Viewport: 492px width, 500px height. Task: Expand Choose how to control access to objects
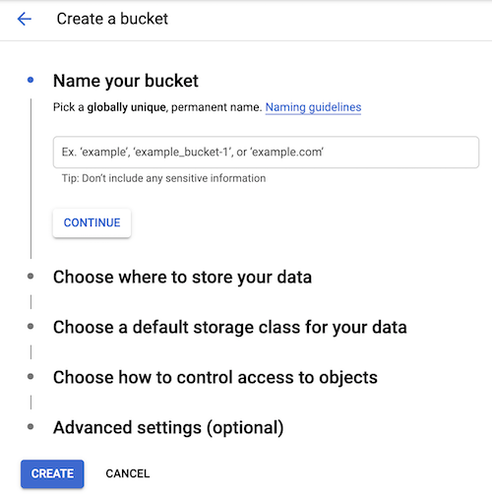[215, 377]
